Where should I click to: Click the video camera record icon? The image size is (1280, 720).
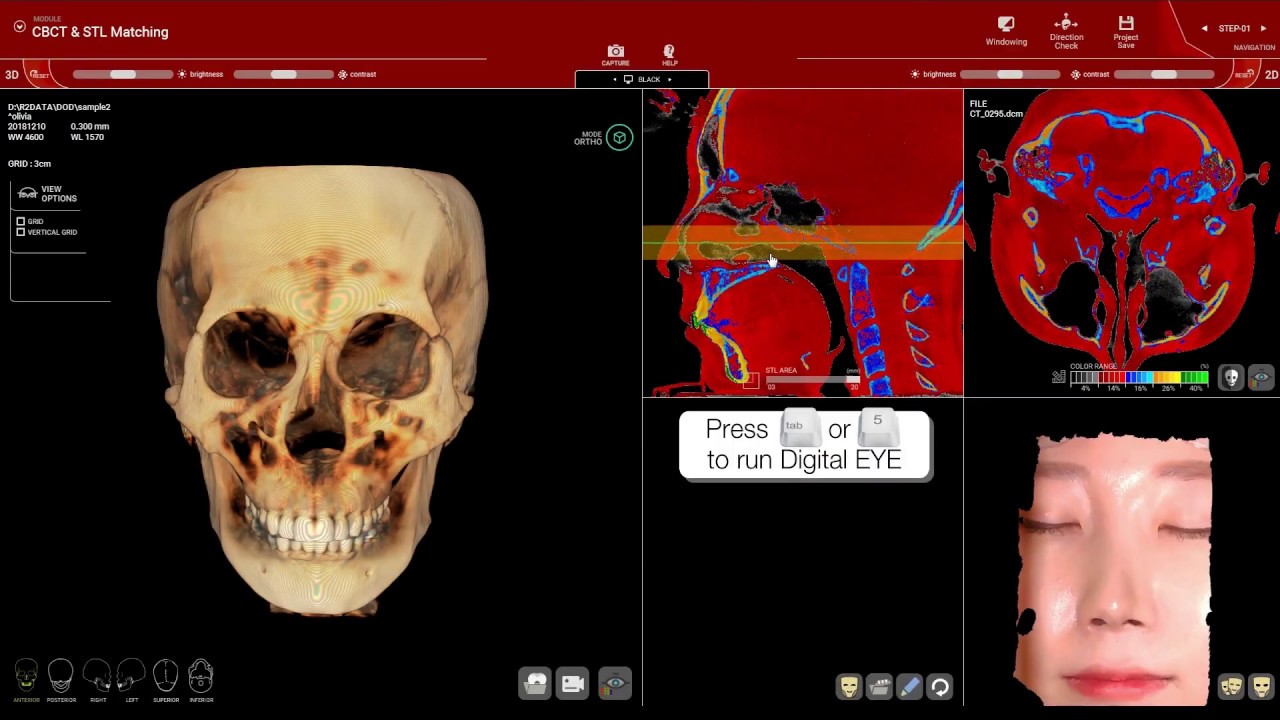[x=573, y=684]
